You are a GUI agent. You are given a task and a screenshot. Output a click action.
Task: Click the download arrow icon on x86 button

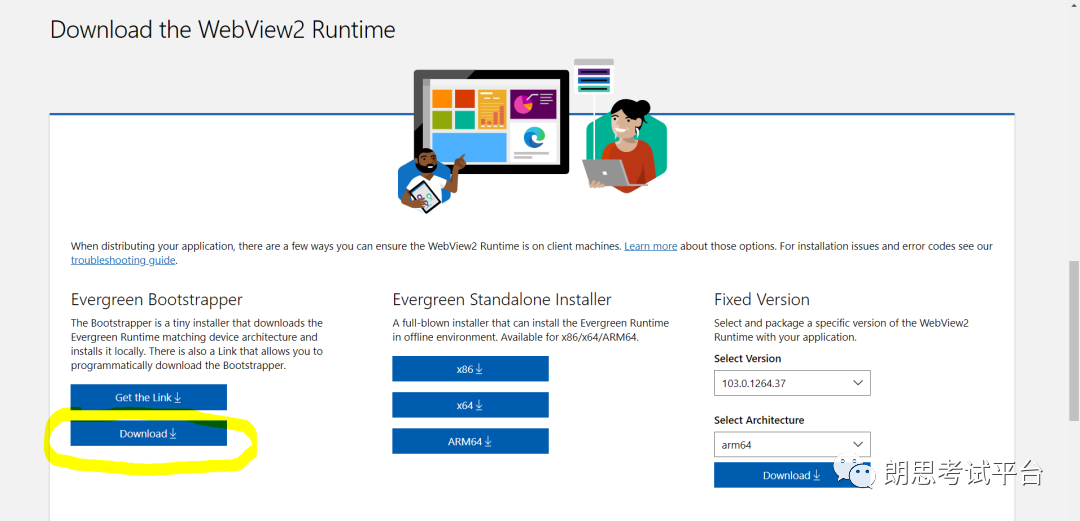click(479, 369)
